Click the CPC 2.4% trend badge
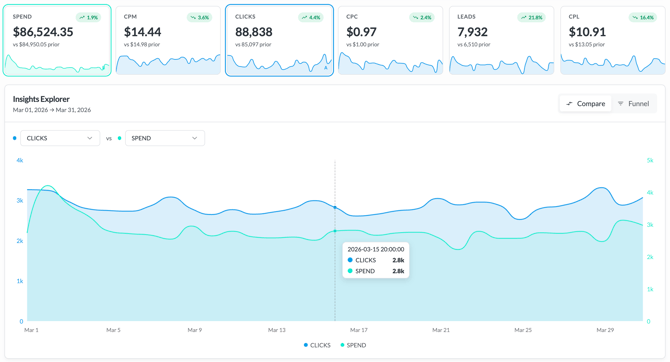The height and width of the screenshot is (362, 670). (x=422, y=18)
